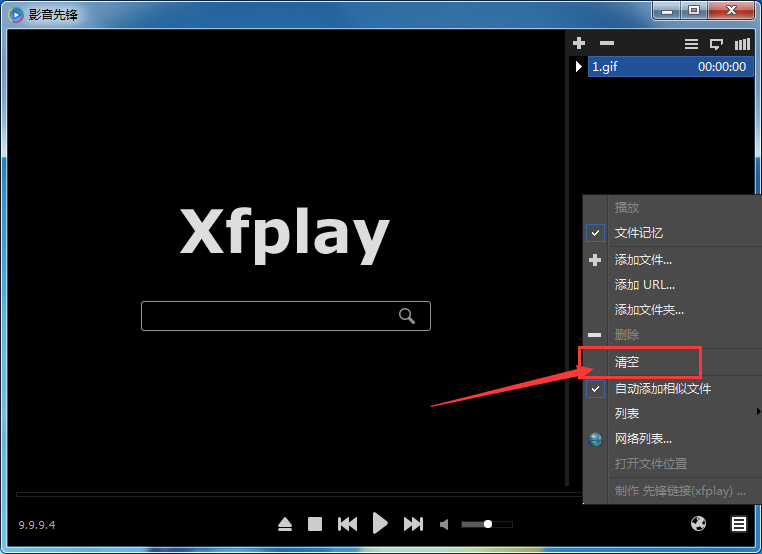Viewport: 762px width, 554px height.
Task: Click the volume slider handle
Action: 488,524
